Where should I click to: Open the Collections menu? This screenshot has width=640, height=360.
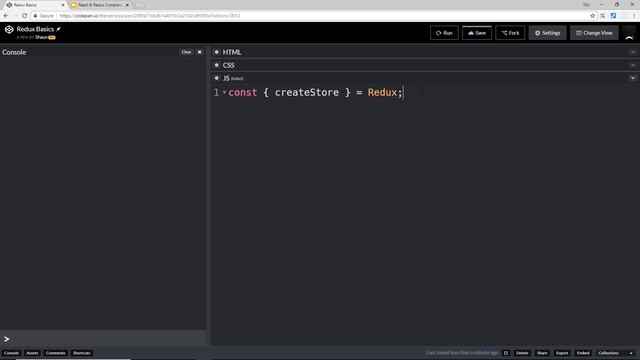(608, 353)
